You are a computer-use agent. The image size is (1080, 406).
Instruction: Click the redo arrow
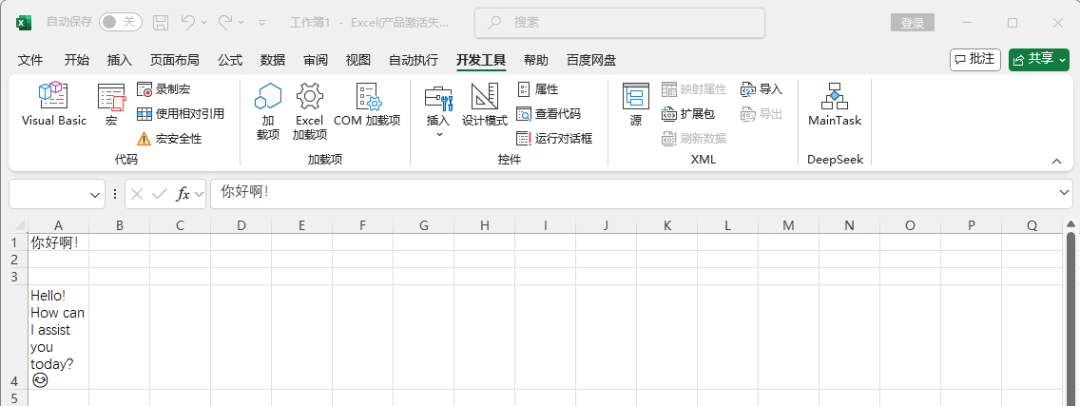[225, 22]
